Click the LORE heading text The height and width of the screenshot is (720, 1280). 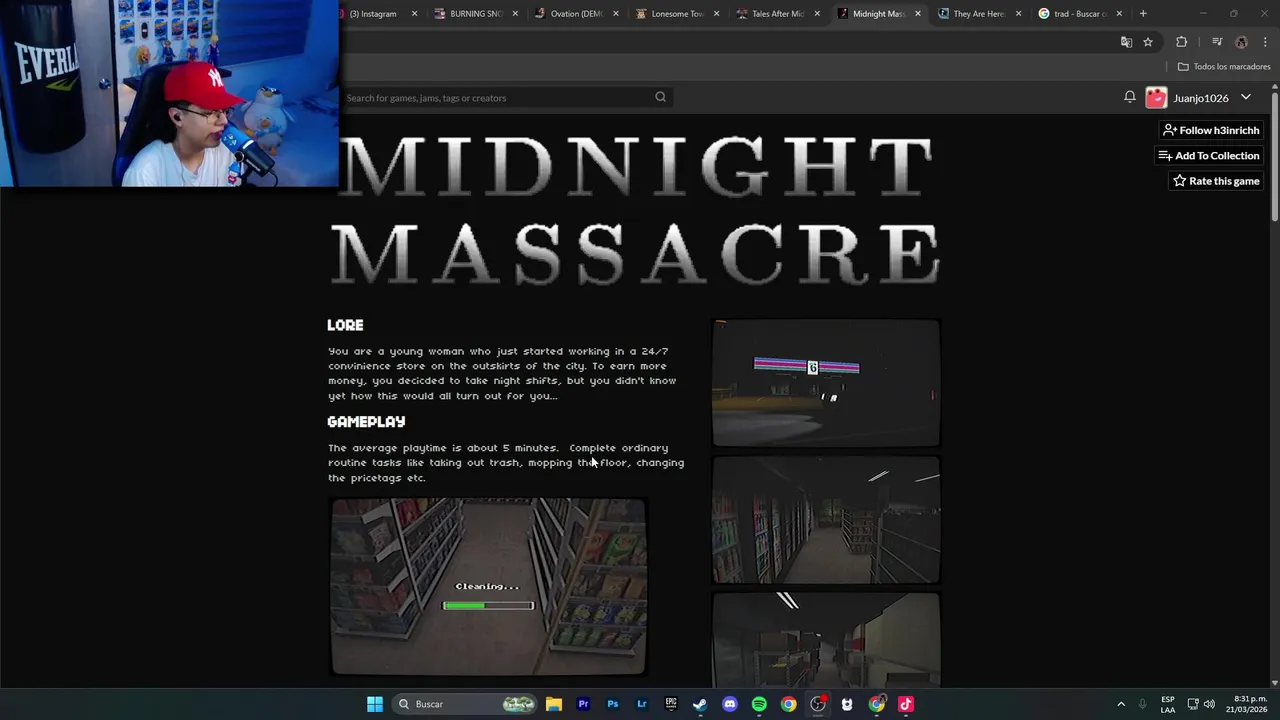(345, 325)
